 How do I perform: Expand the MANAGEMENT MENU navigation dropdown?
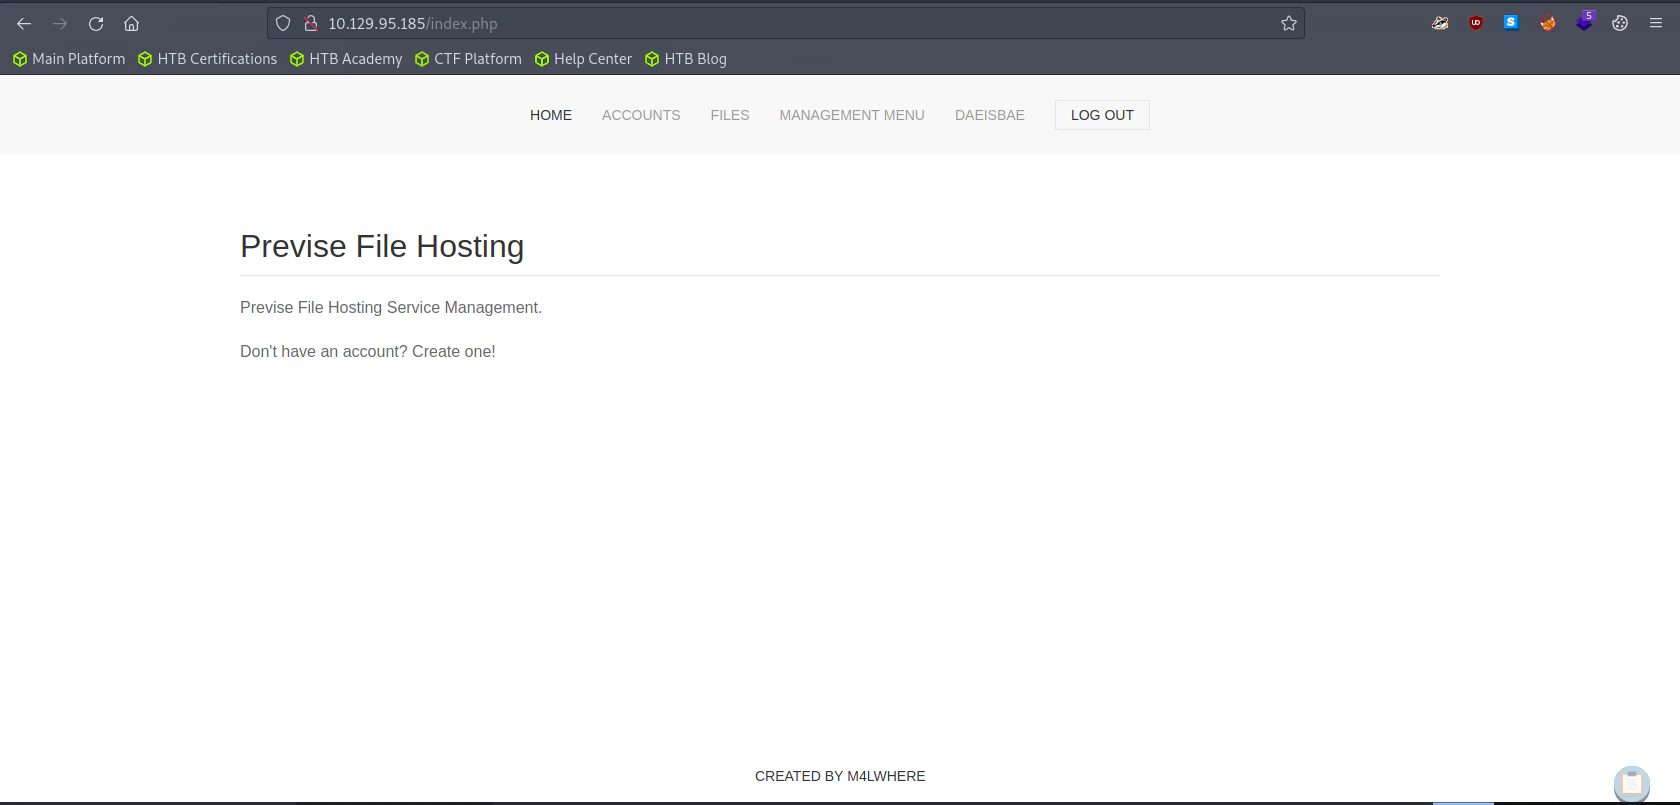852,115
